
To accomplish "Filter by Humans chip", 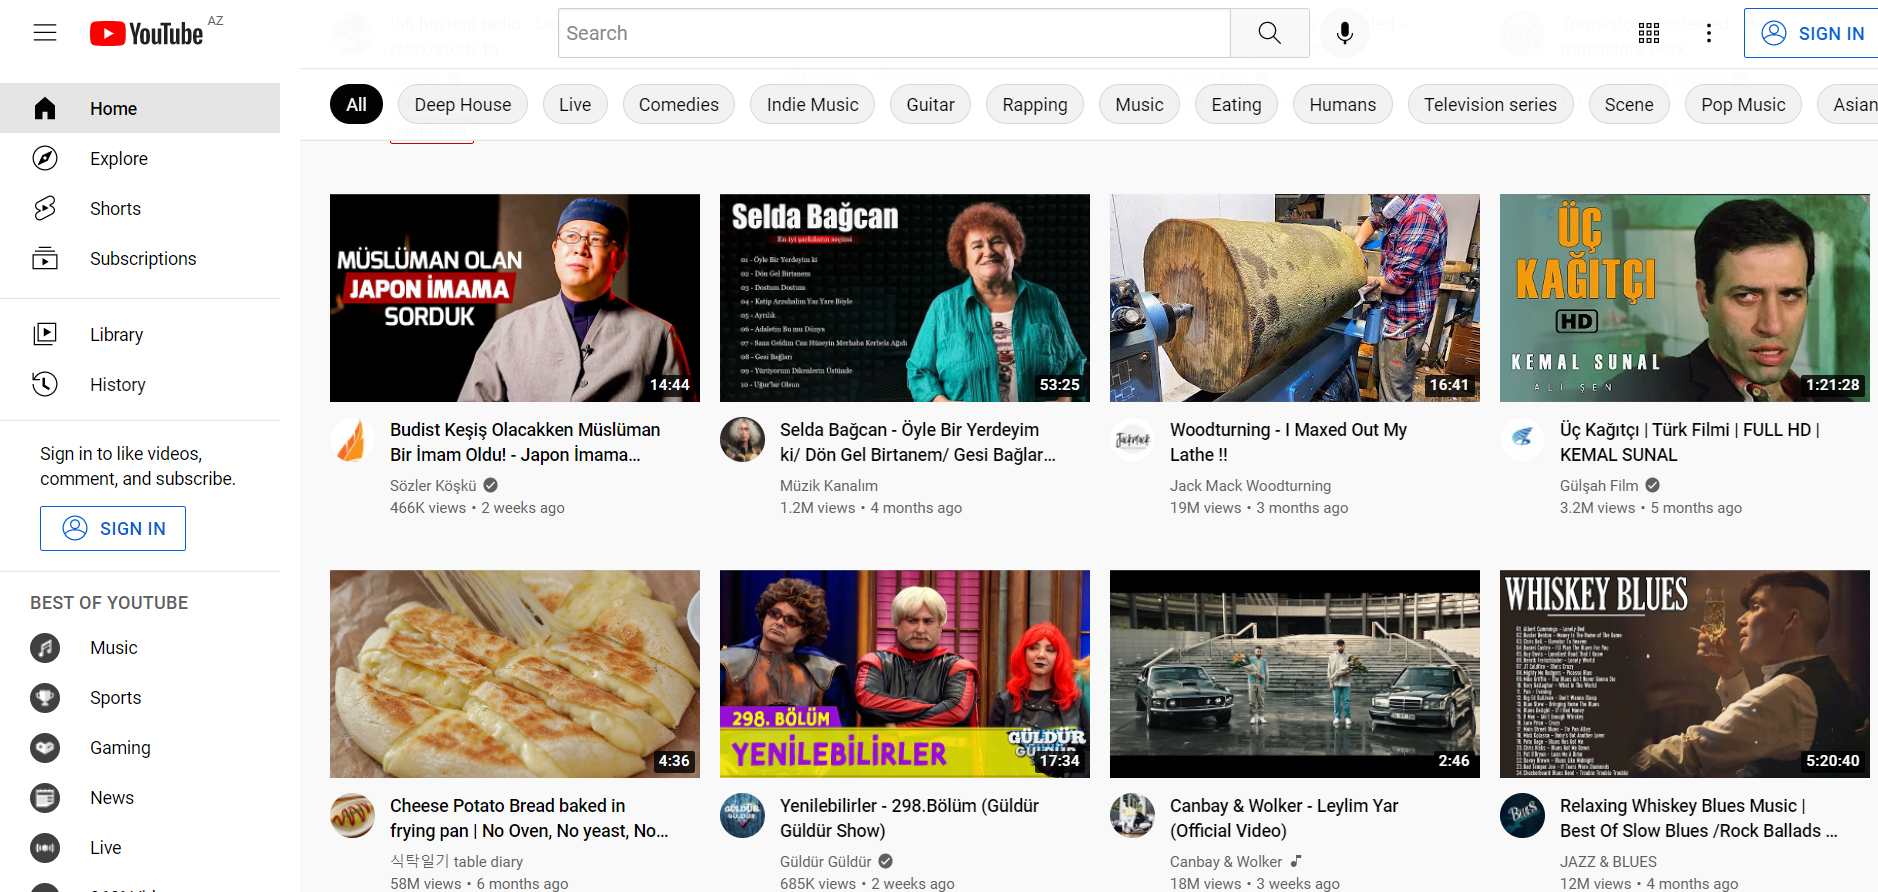I will pos(1343,105).
